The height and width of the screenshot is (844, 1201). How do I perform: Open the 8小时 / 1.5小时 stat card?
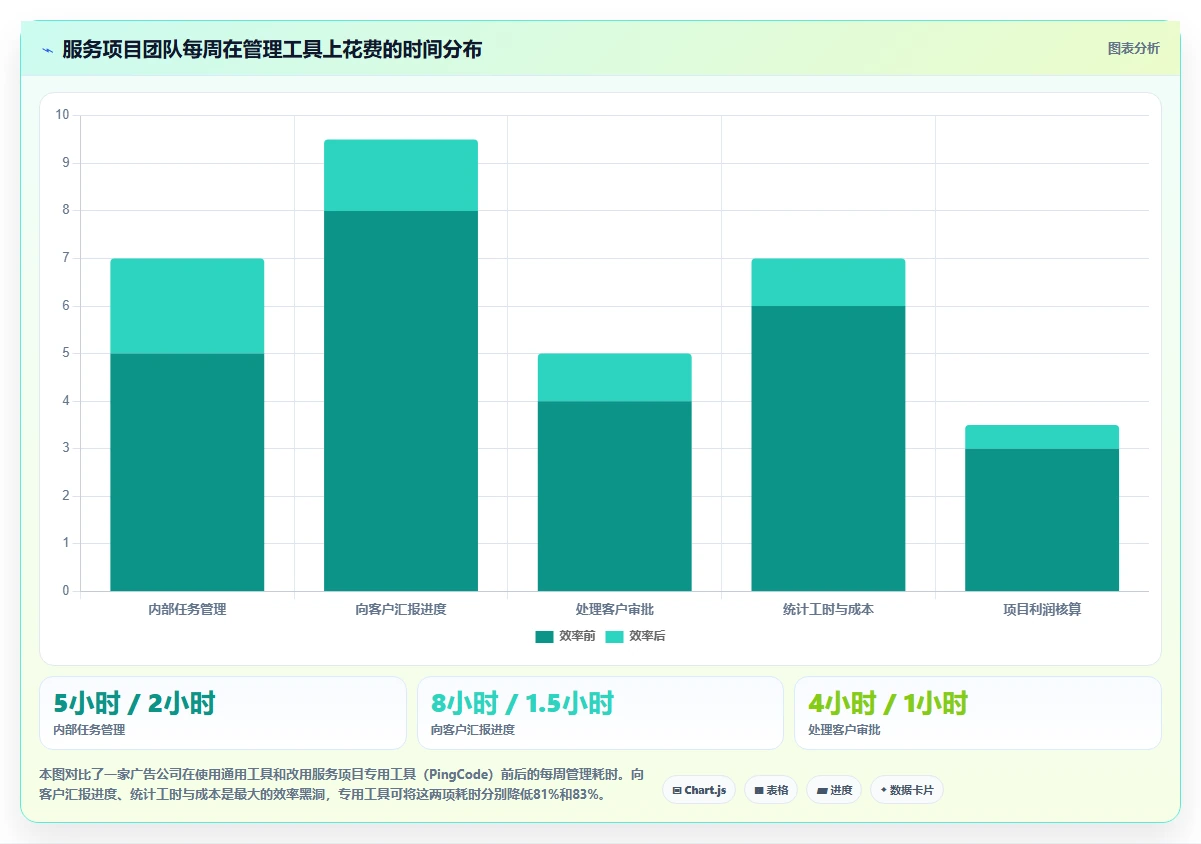click(600, 713)
